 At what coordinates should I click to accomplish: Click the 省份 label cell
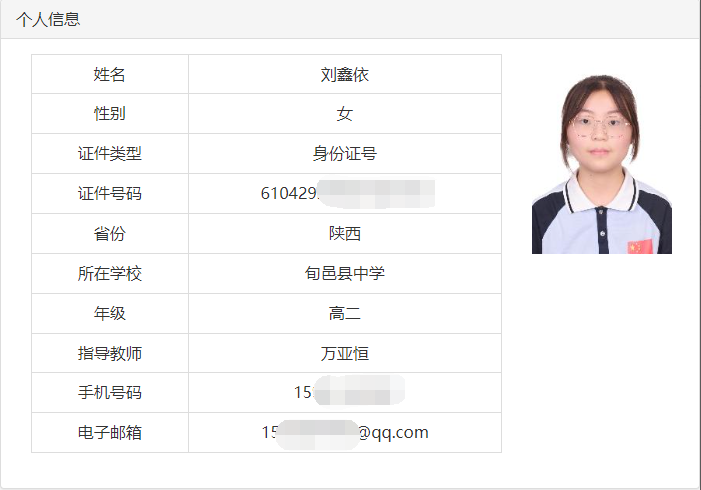click(x=110, y=233)
